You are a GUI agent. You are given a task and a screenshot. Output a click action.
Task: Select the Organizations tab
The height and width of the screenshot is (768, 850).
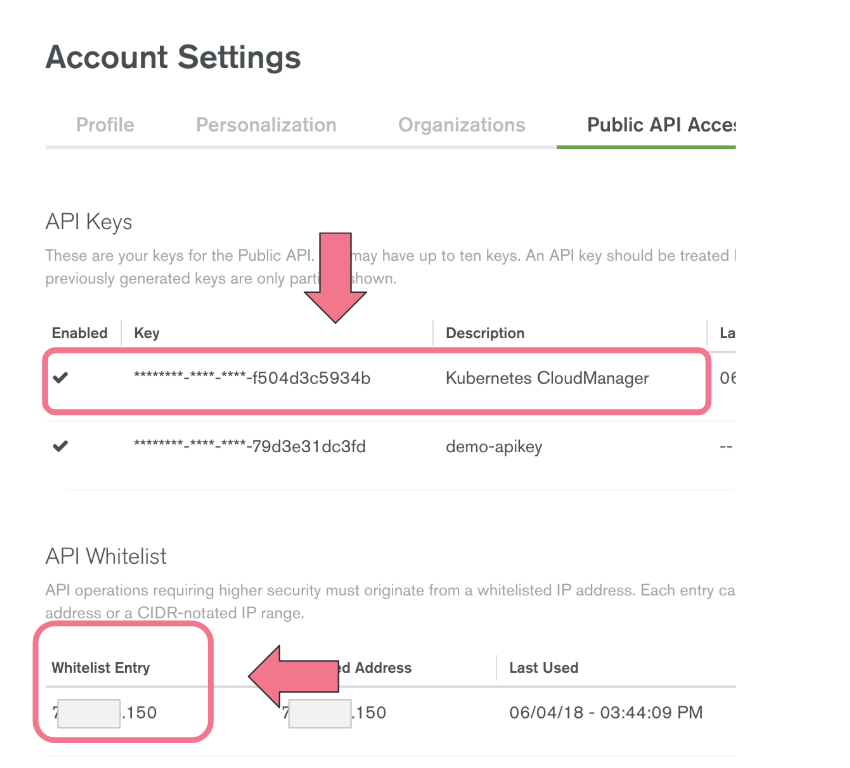pyautogui.click(x=461, y=125)
